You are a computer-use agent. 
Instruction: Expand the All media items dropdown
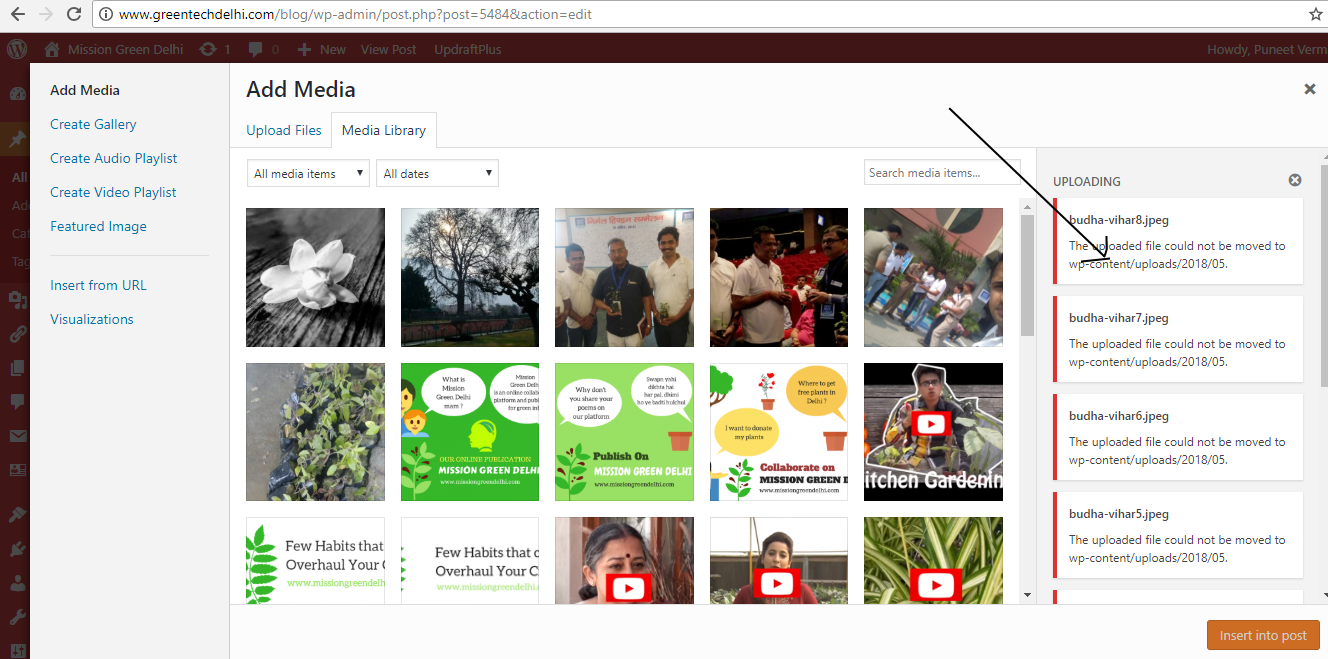[308, 173]
